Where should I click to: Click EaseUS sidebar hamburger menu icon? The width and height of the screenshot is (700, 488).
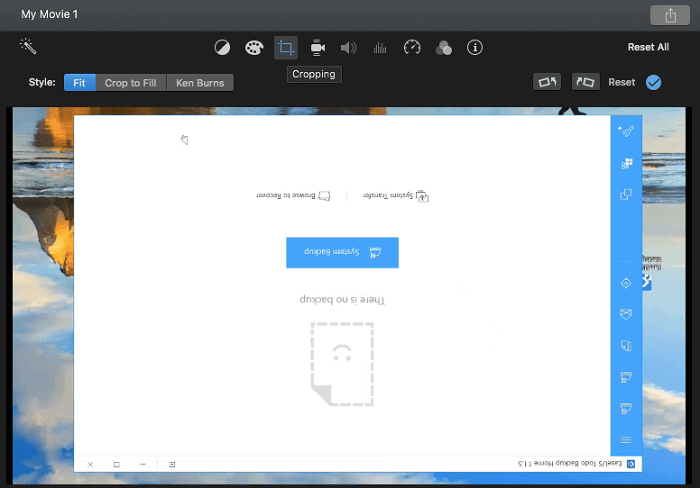pyautogui.click(x=626, y=440)
